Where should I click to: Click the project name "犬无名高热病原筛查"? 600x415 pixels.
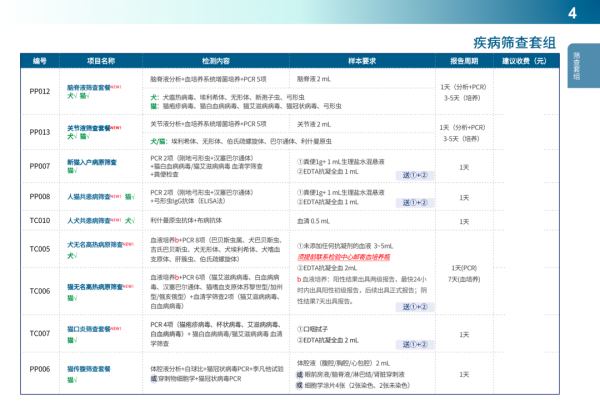[95, 244]
